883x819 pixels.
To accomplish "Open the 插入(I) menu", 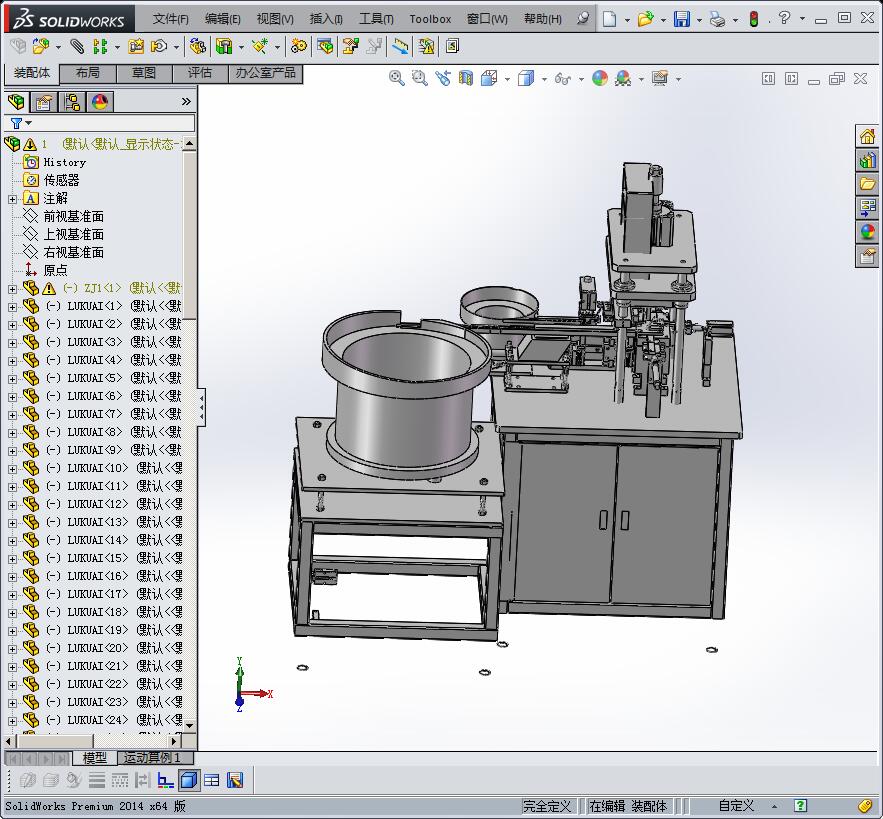I will click(x=326, y=19).
